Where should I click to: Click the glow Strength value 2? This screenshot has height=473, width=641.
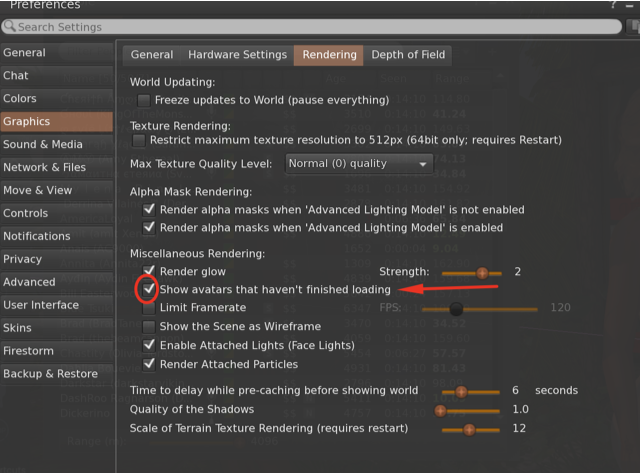coord(518,272)
